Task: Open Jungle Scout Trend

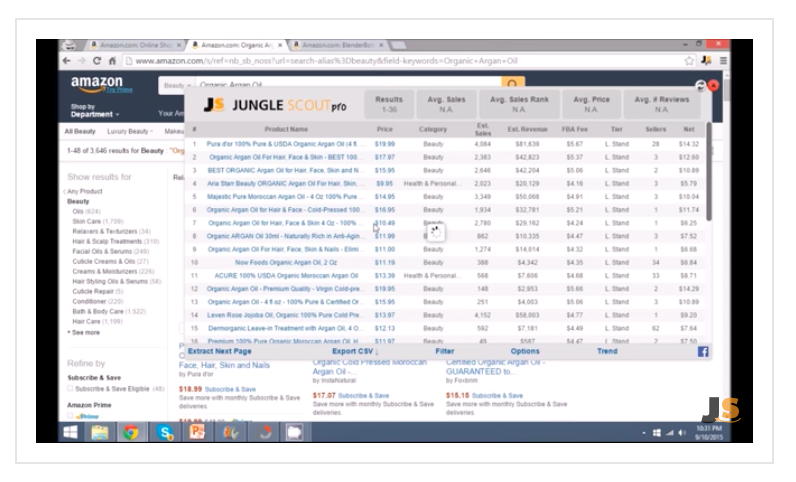Action: [x=607, y=351]
